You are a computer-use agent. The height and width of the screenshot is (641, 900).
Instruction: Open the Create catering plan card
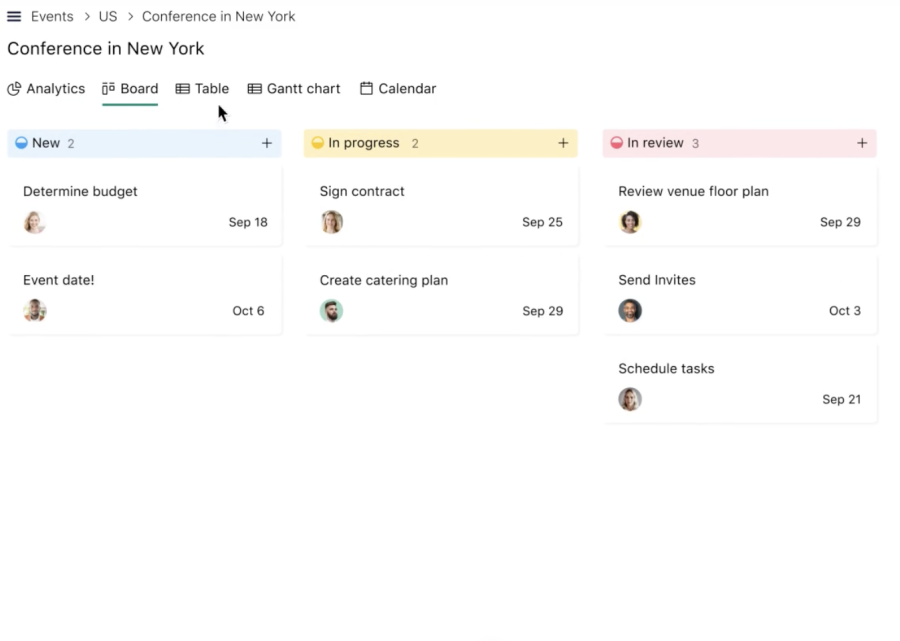[441, 295]
